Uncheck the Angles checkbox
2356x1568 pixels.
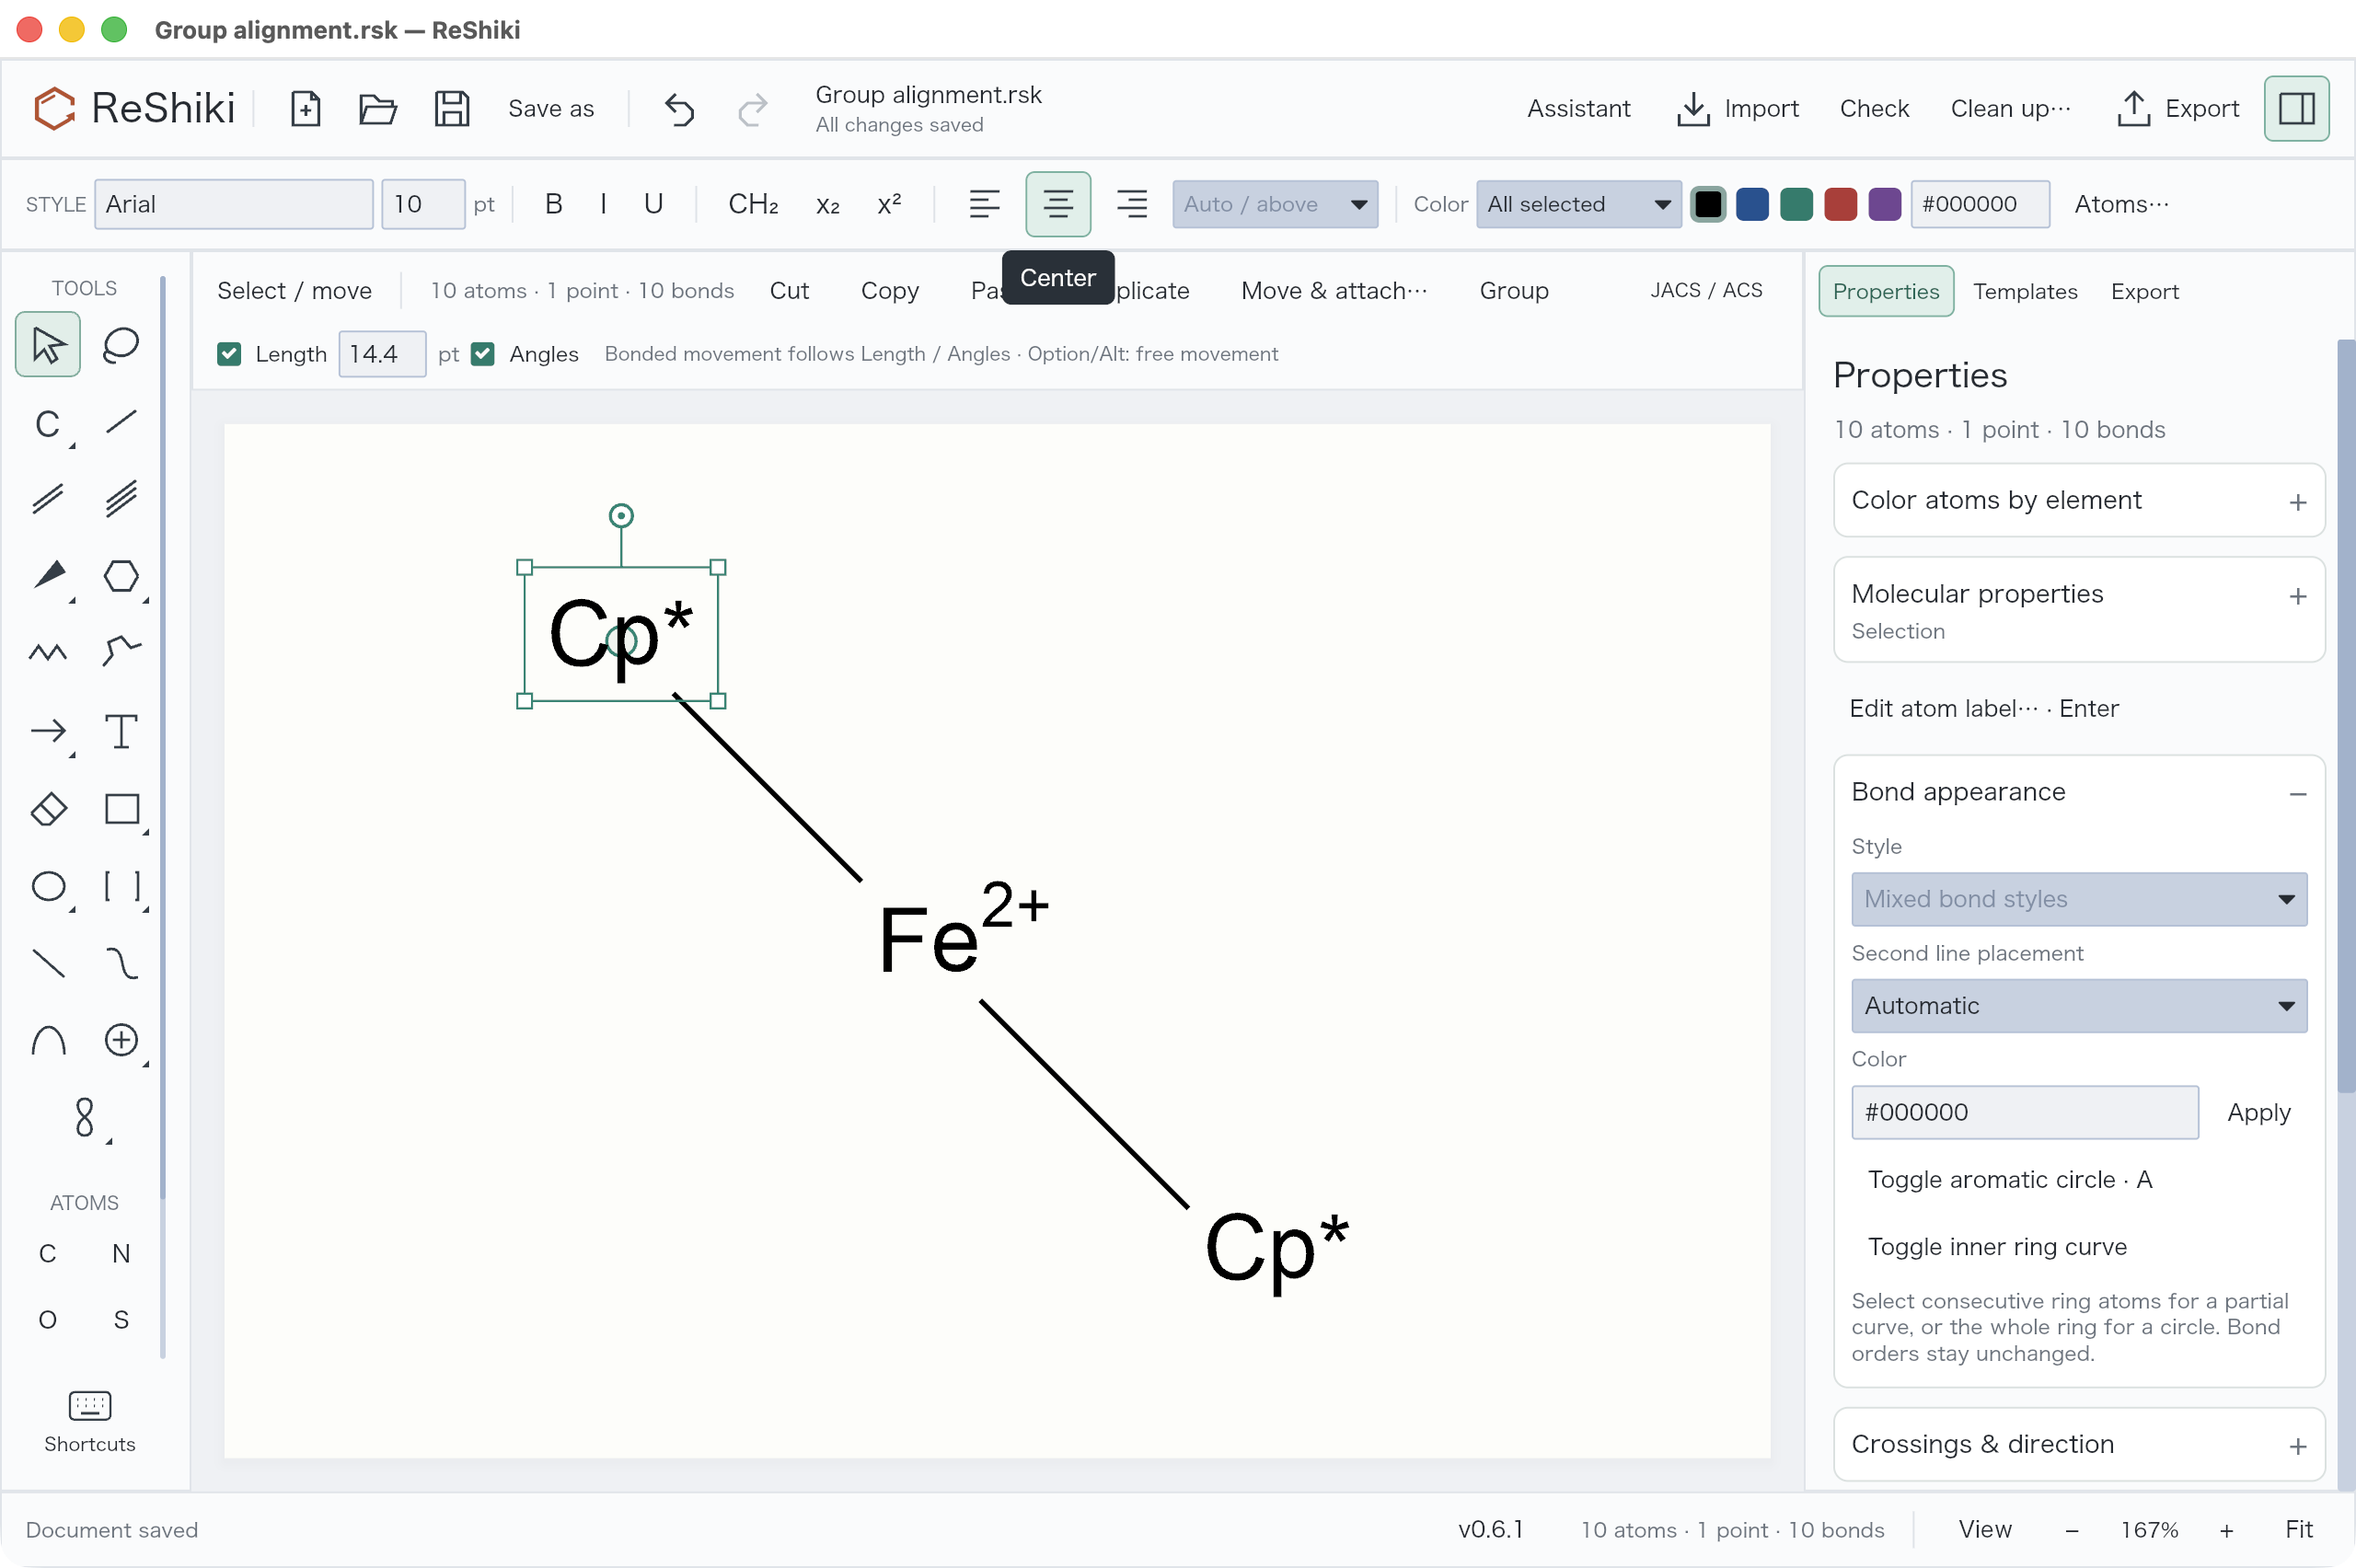coord(483,354)
